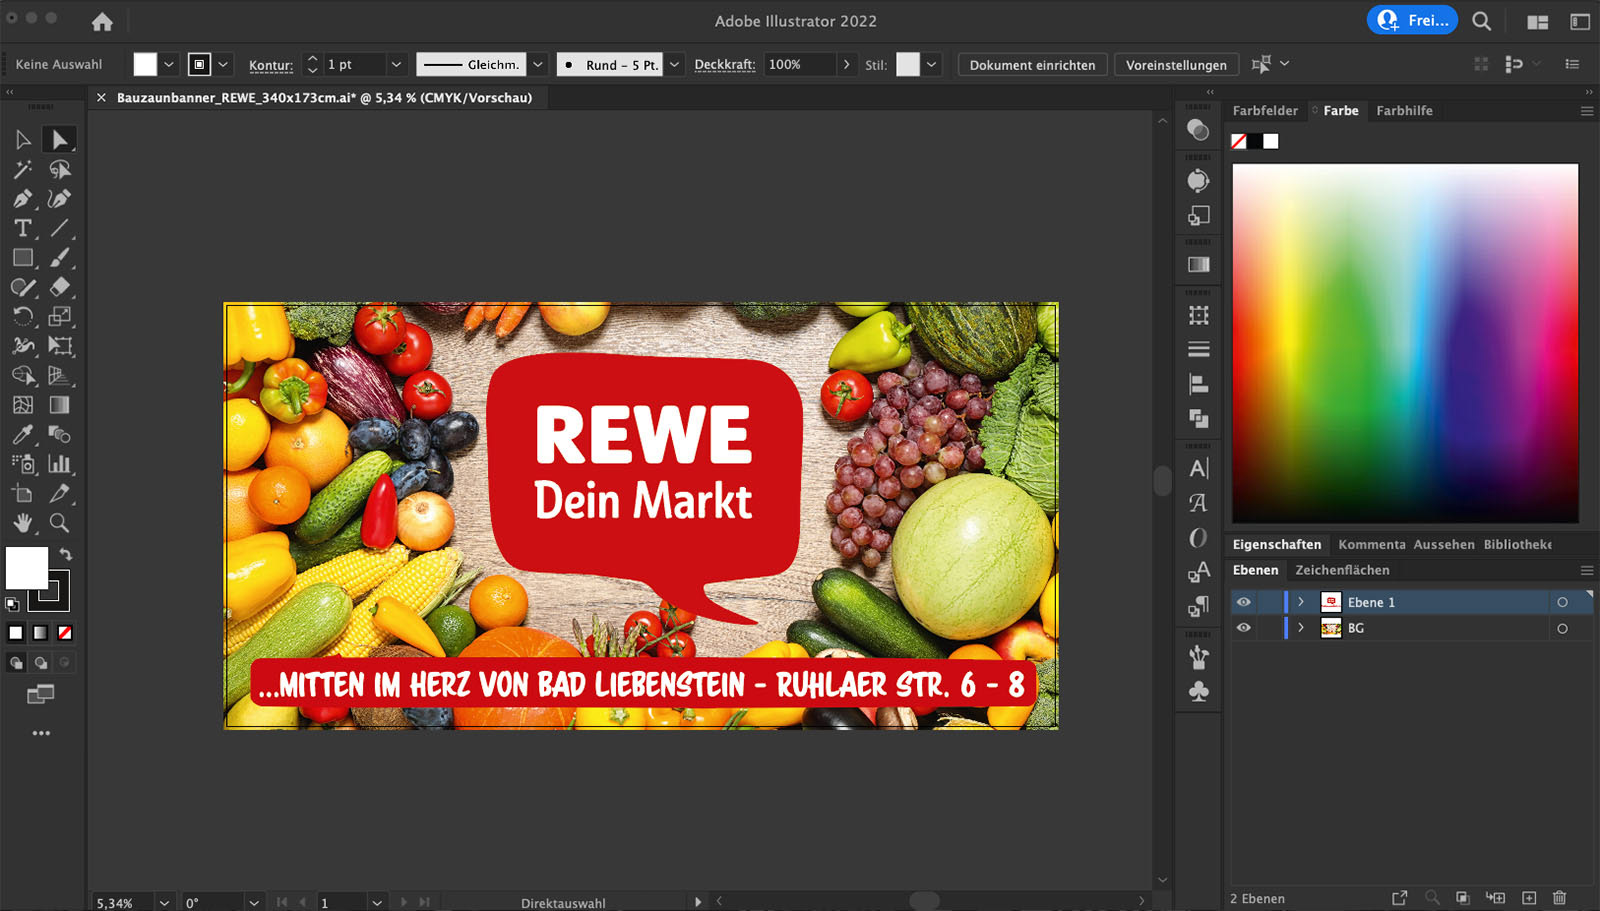Click Dokument einrichten button
This screenshot has width=1600, height=911.
coord(1032,65)
